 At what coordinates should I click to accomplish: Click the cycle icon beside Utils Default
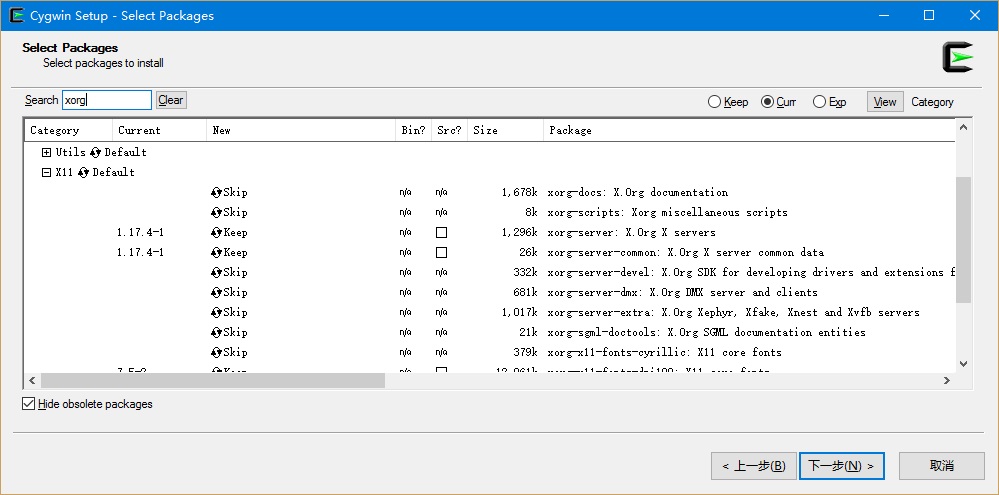pyautogui.click(x=96, y=152)
